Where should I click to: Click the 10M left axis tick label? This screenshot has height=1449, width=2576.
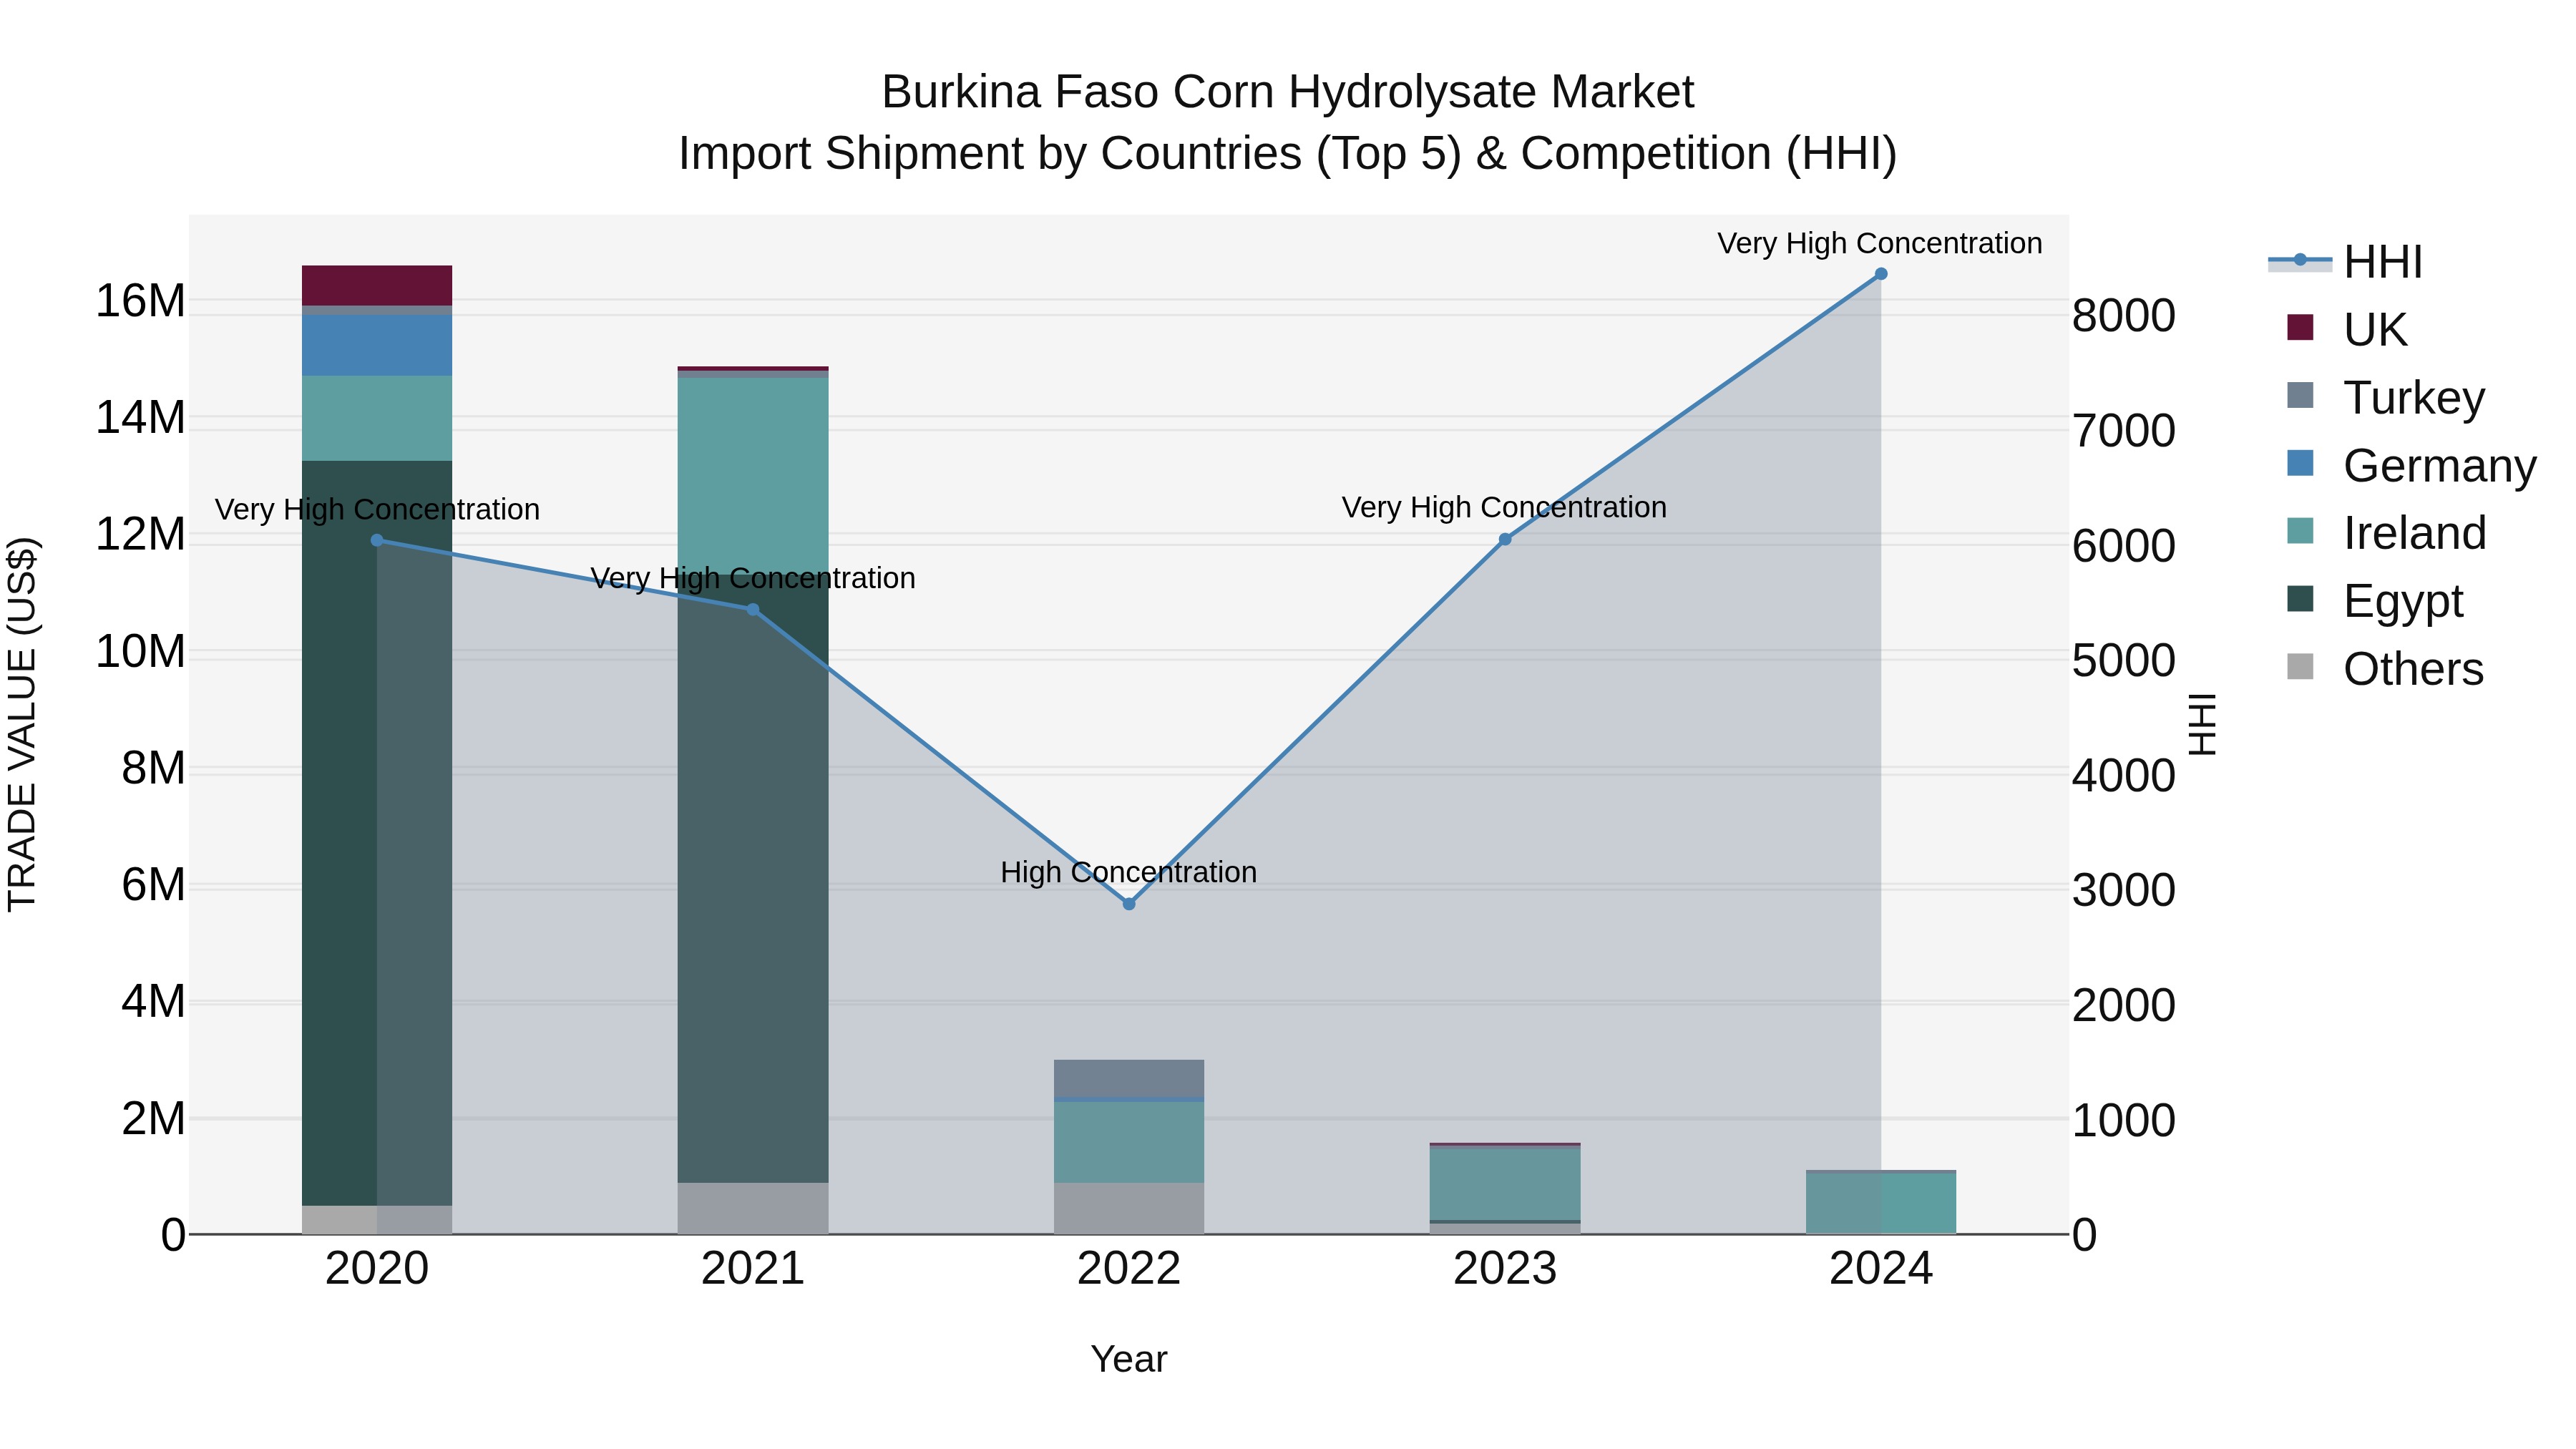click(140, 651)
